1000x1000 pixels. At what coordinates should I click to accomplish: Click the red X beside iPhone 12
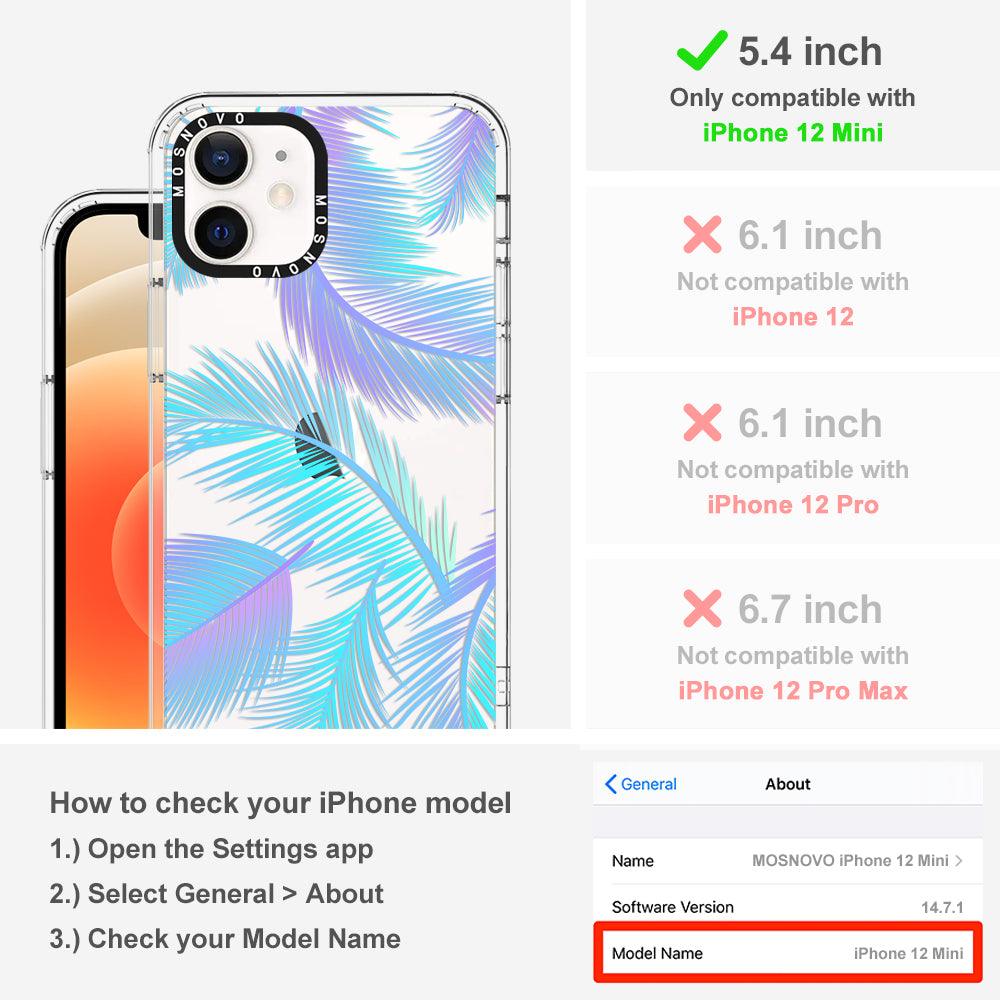point(702,234)
